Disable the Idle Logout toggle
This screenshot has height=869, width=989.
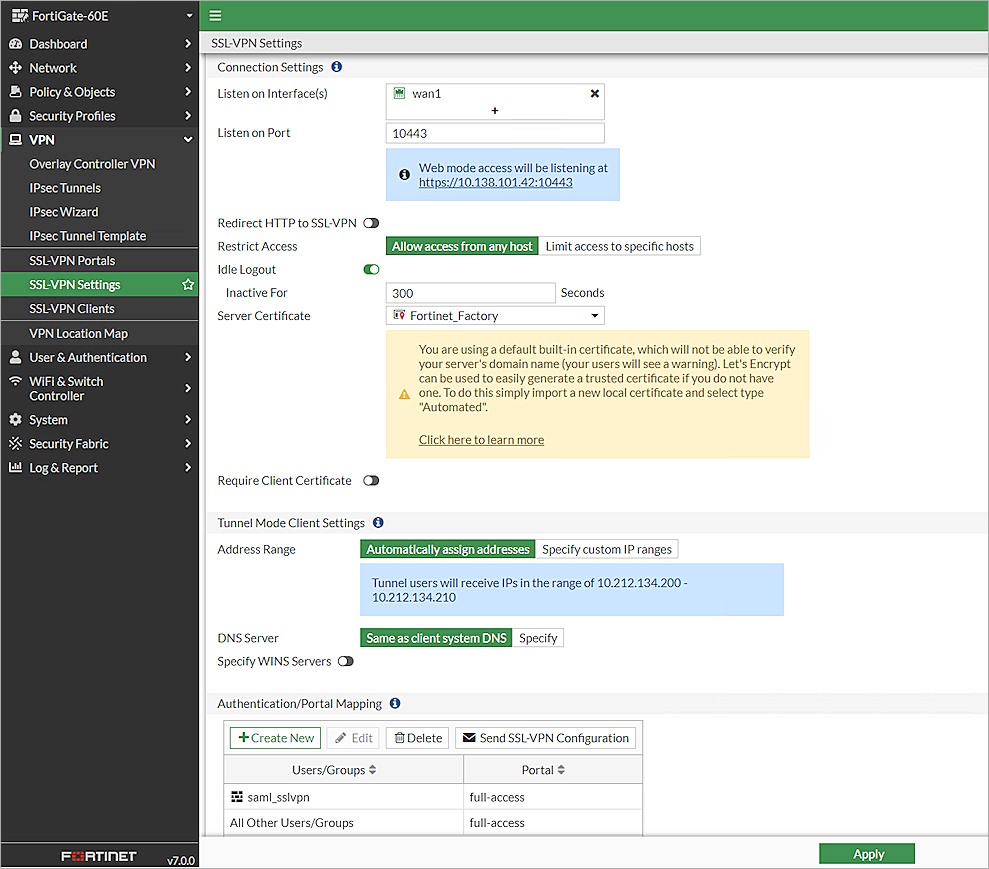point(371,269)
